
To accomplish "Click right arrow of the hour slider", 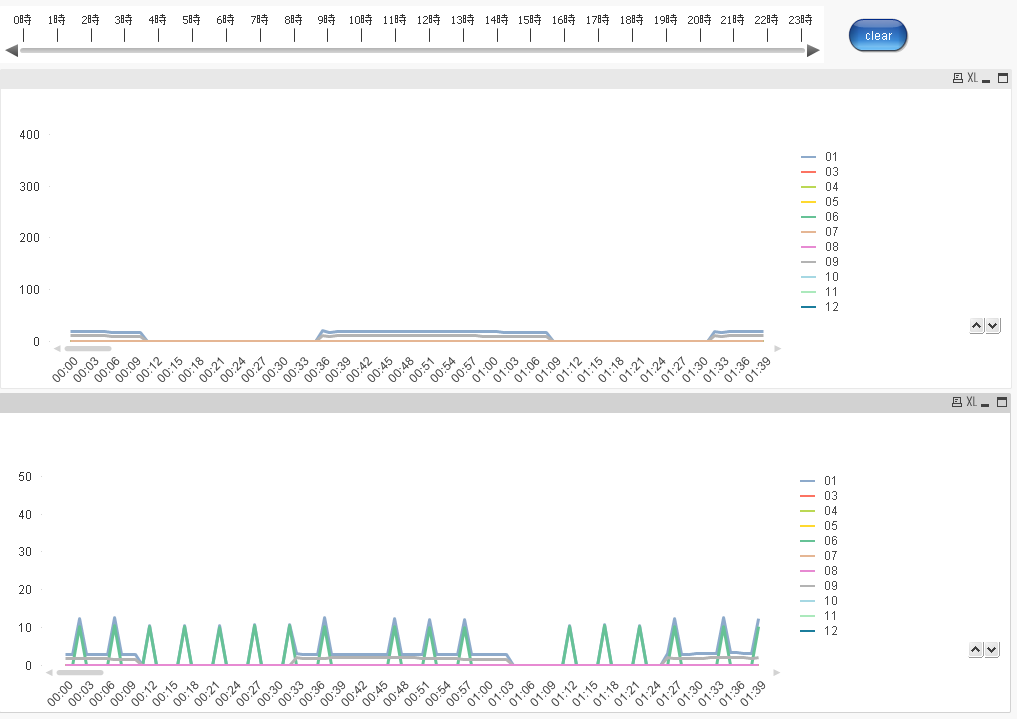I will pyautogui.click(x=813, y=50).
